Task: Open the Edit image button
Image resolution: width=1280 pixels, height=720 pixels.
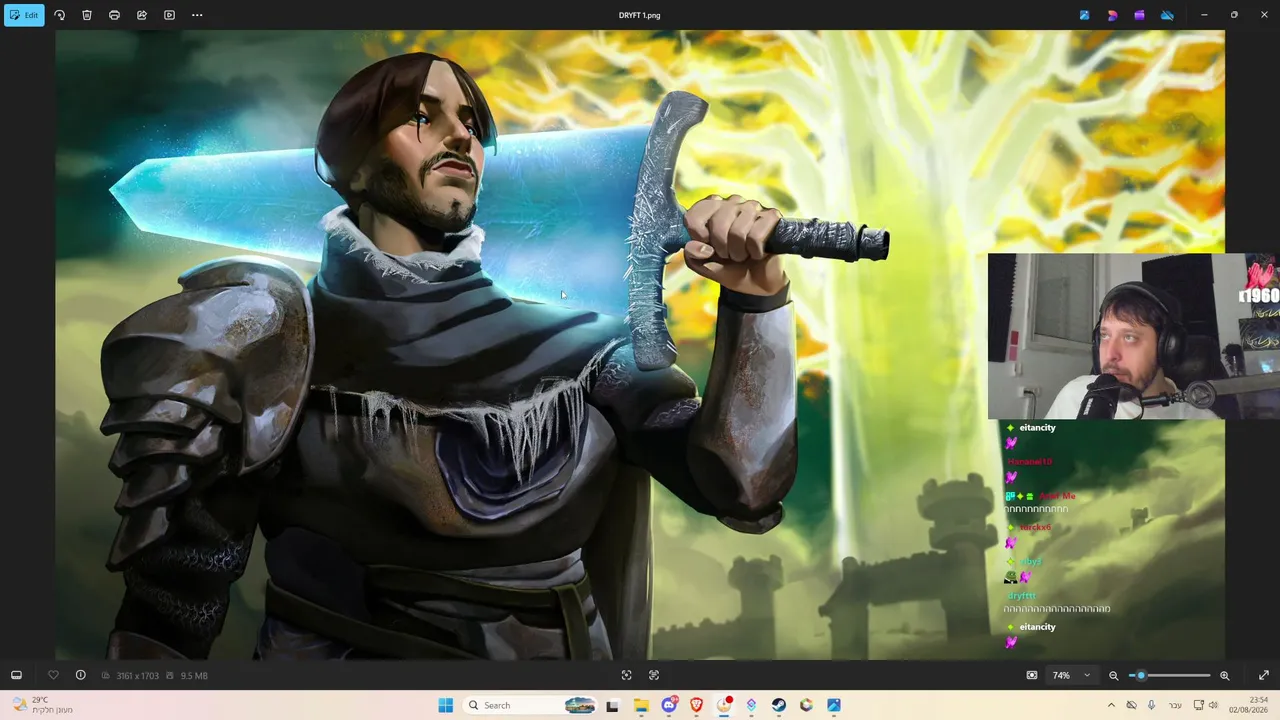Action: coord(24,15)
